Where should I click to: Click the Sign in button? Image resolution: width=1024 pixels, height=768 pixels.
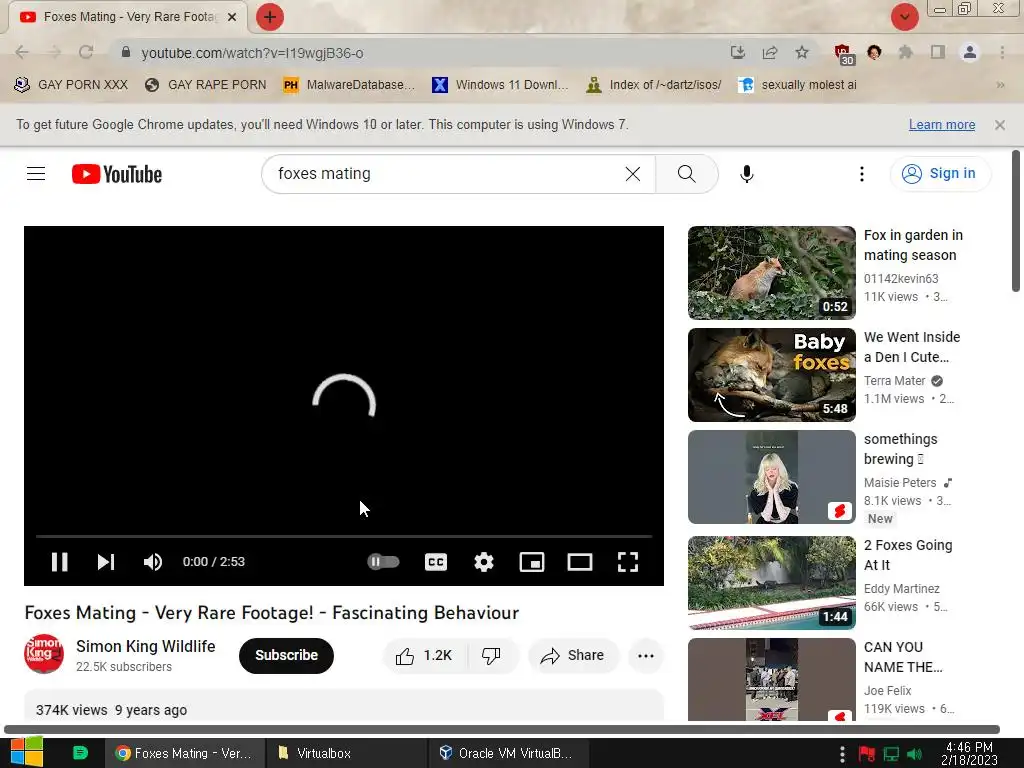coord(939,174)
